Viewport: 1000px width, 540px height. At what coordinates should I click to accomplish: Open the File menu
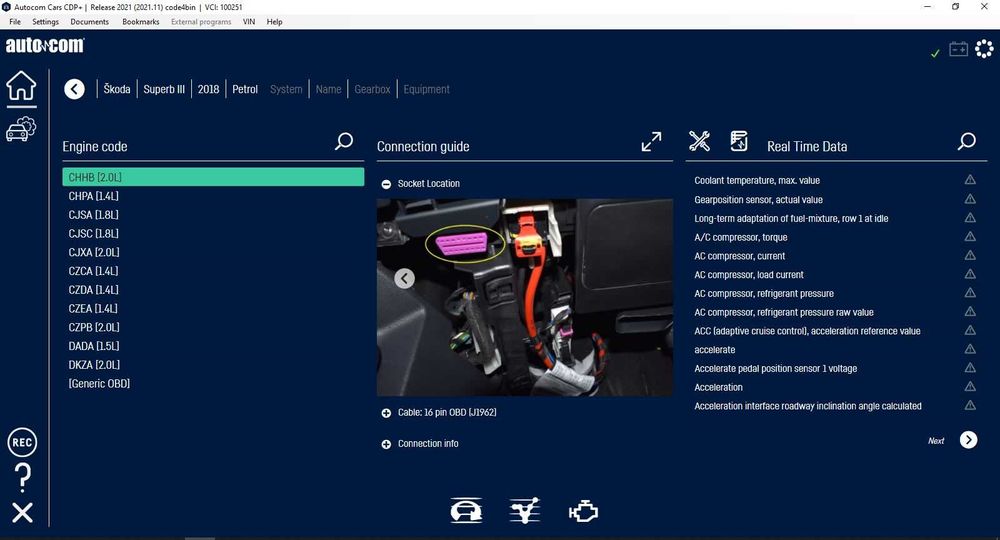[15, 22]
